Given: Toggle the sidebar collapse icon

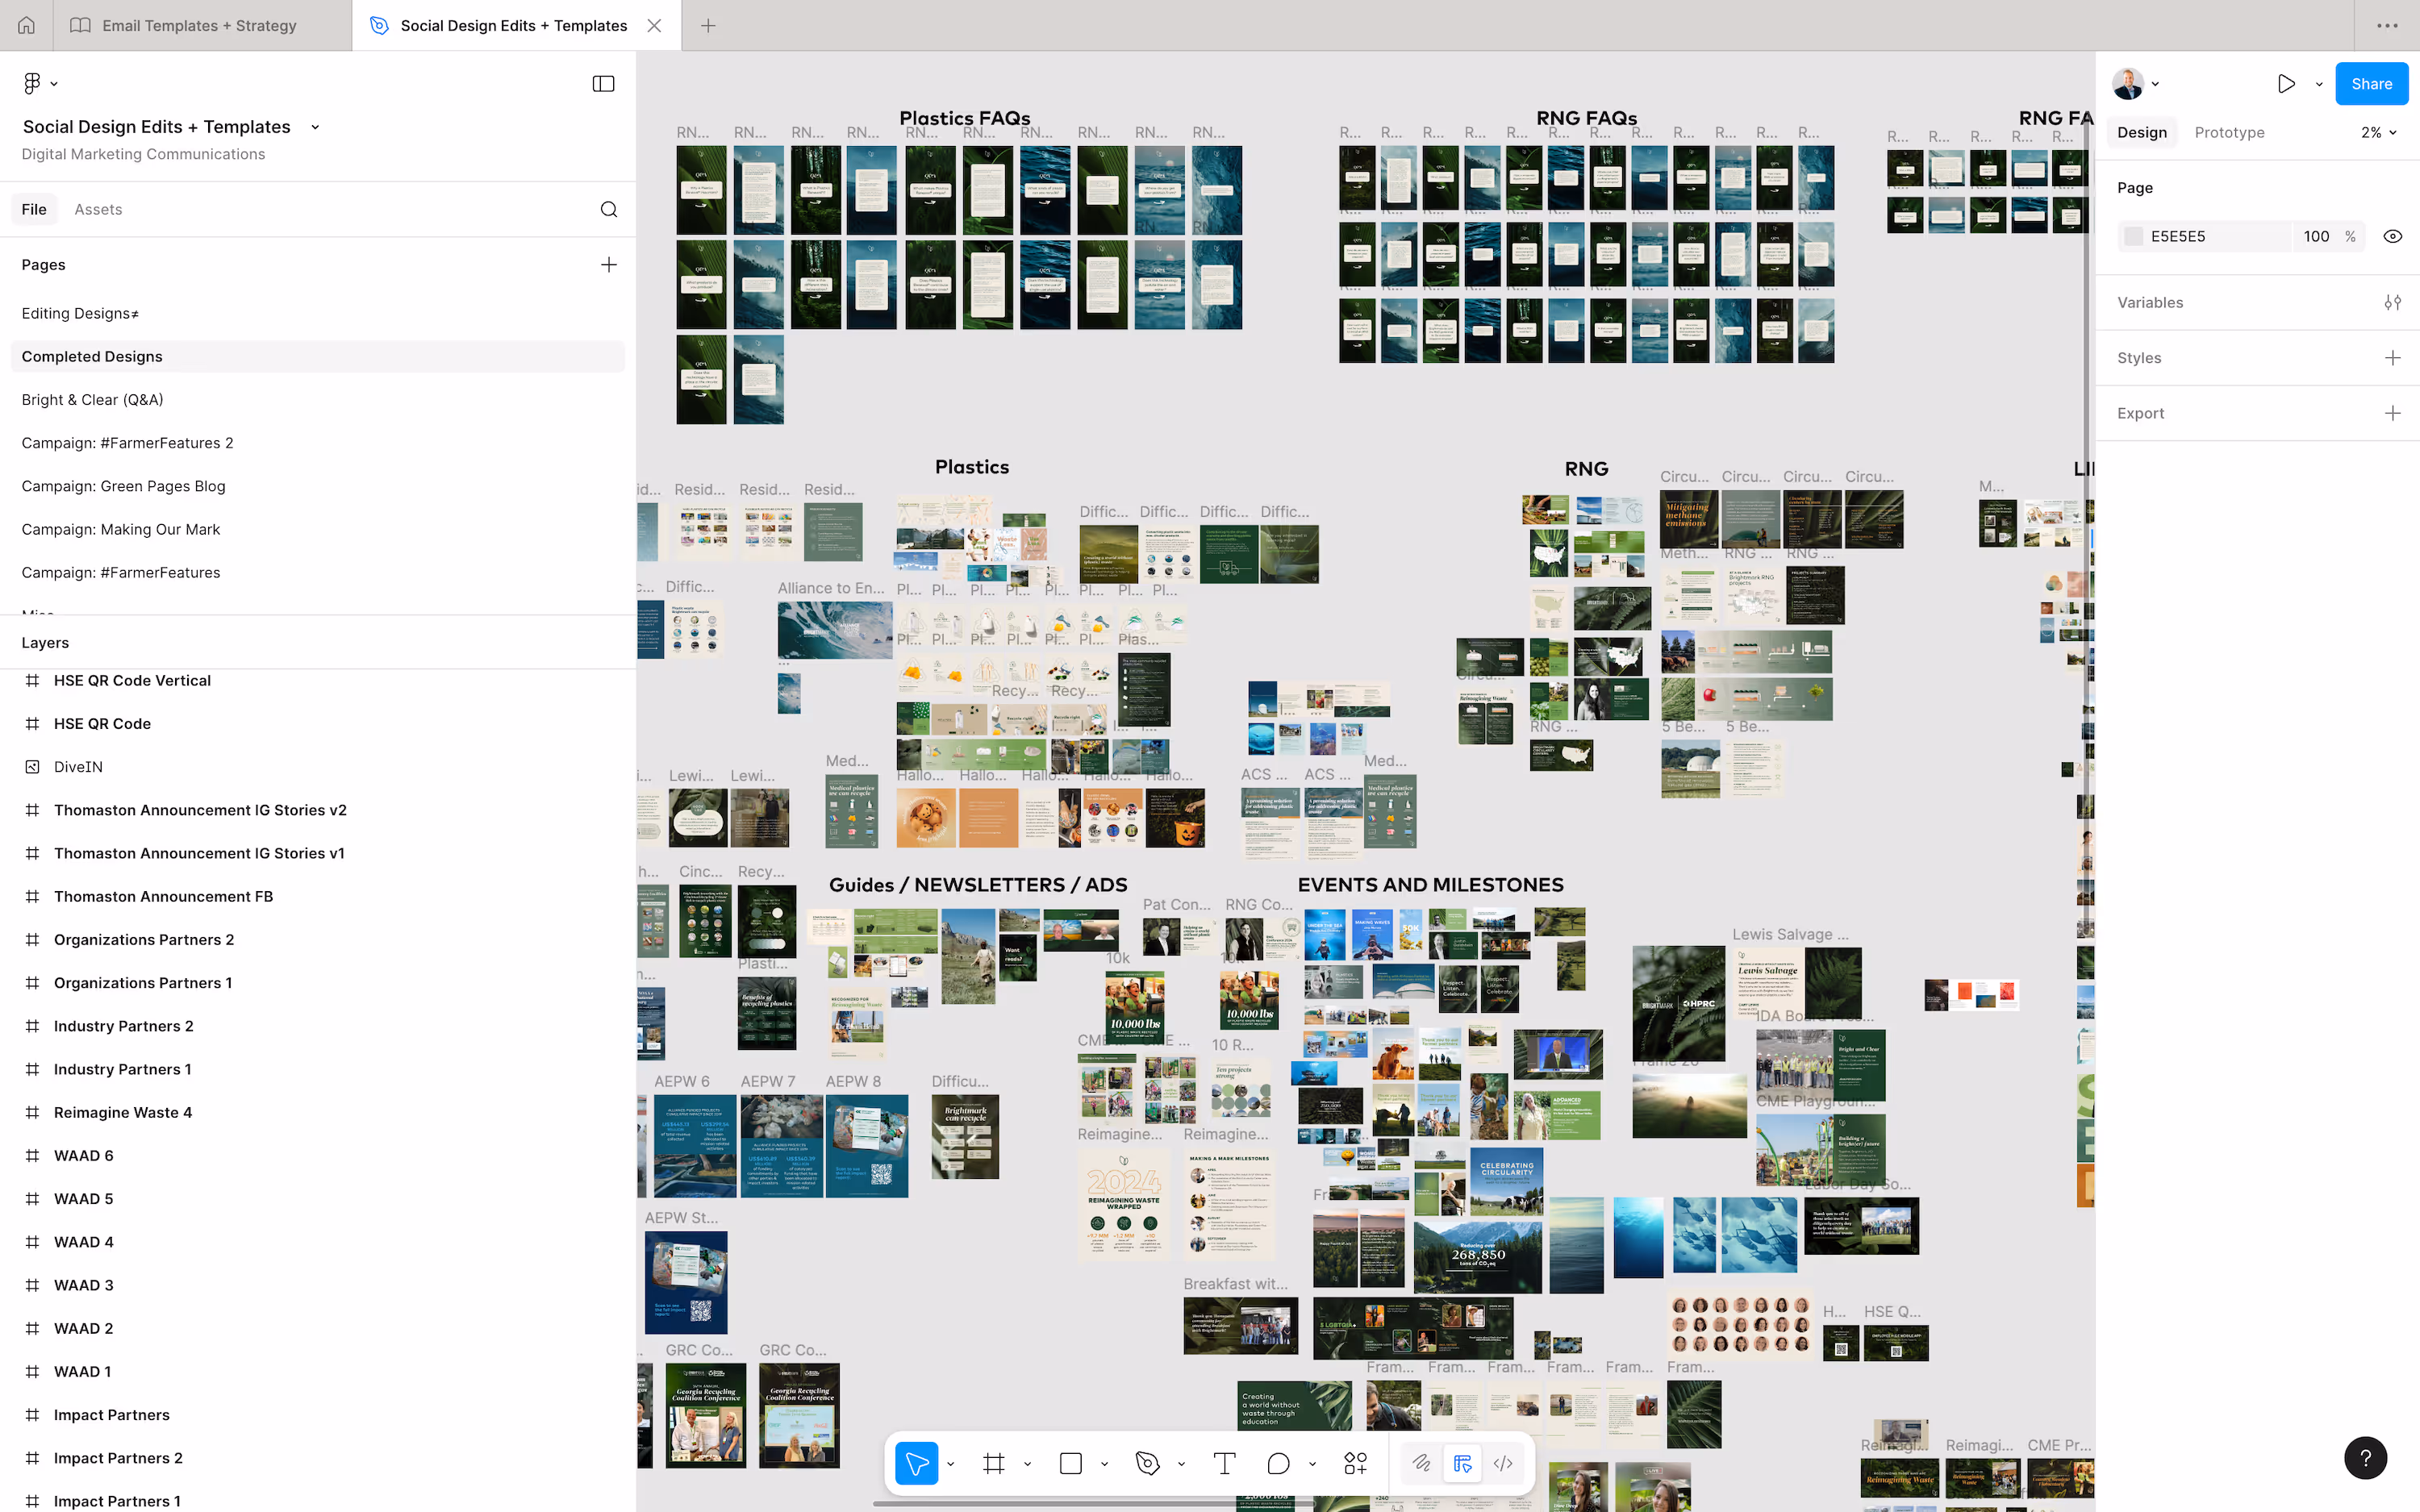Looking at the screenshot, I should pos(603,83).
